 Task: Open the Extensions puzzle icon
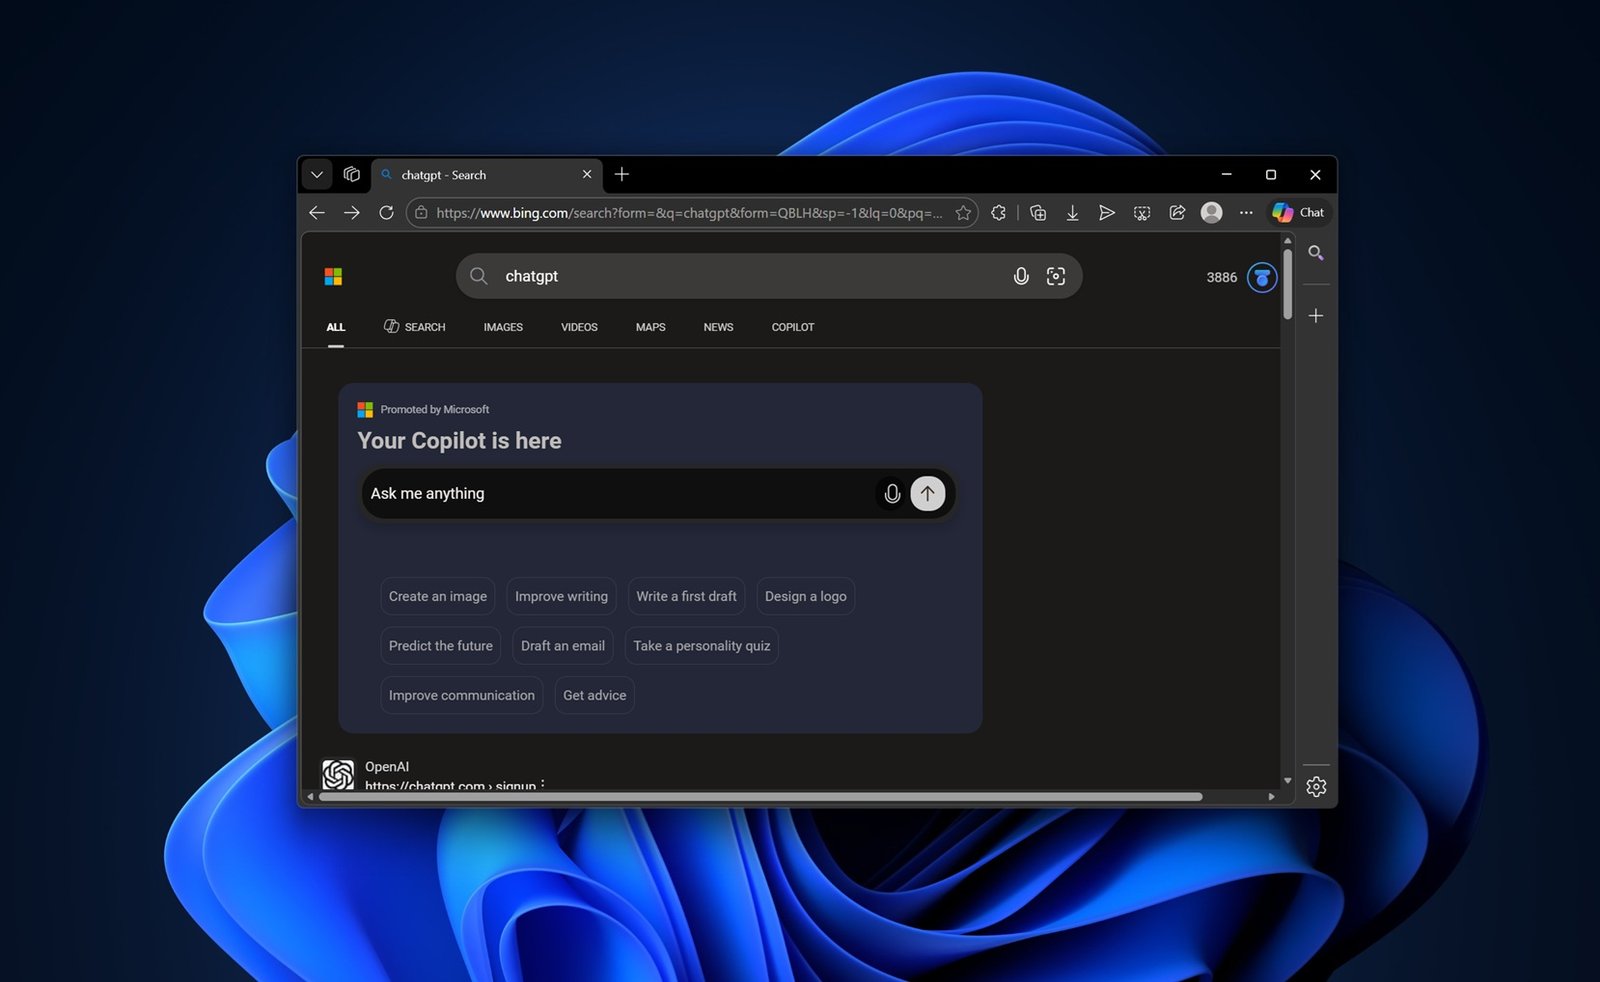(998, 213)
